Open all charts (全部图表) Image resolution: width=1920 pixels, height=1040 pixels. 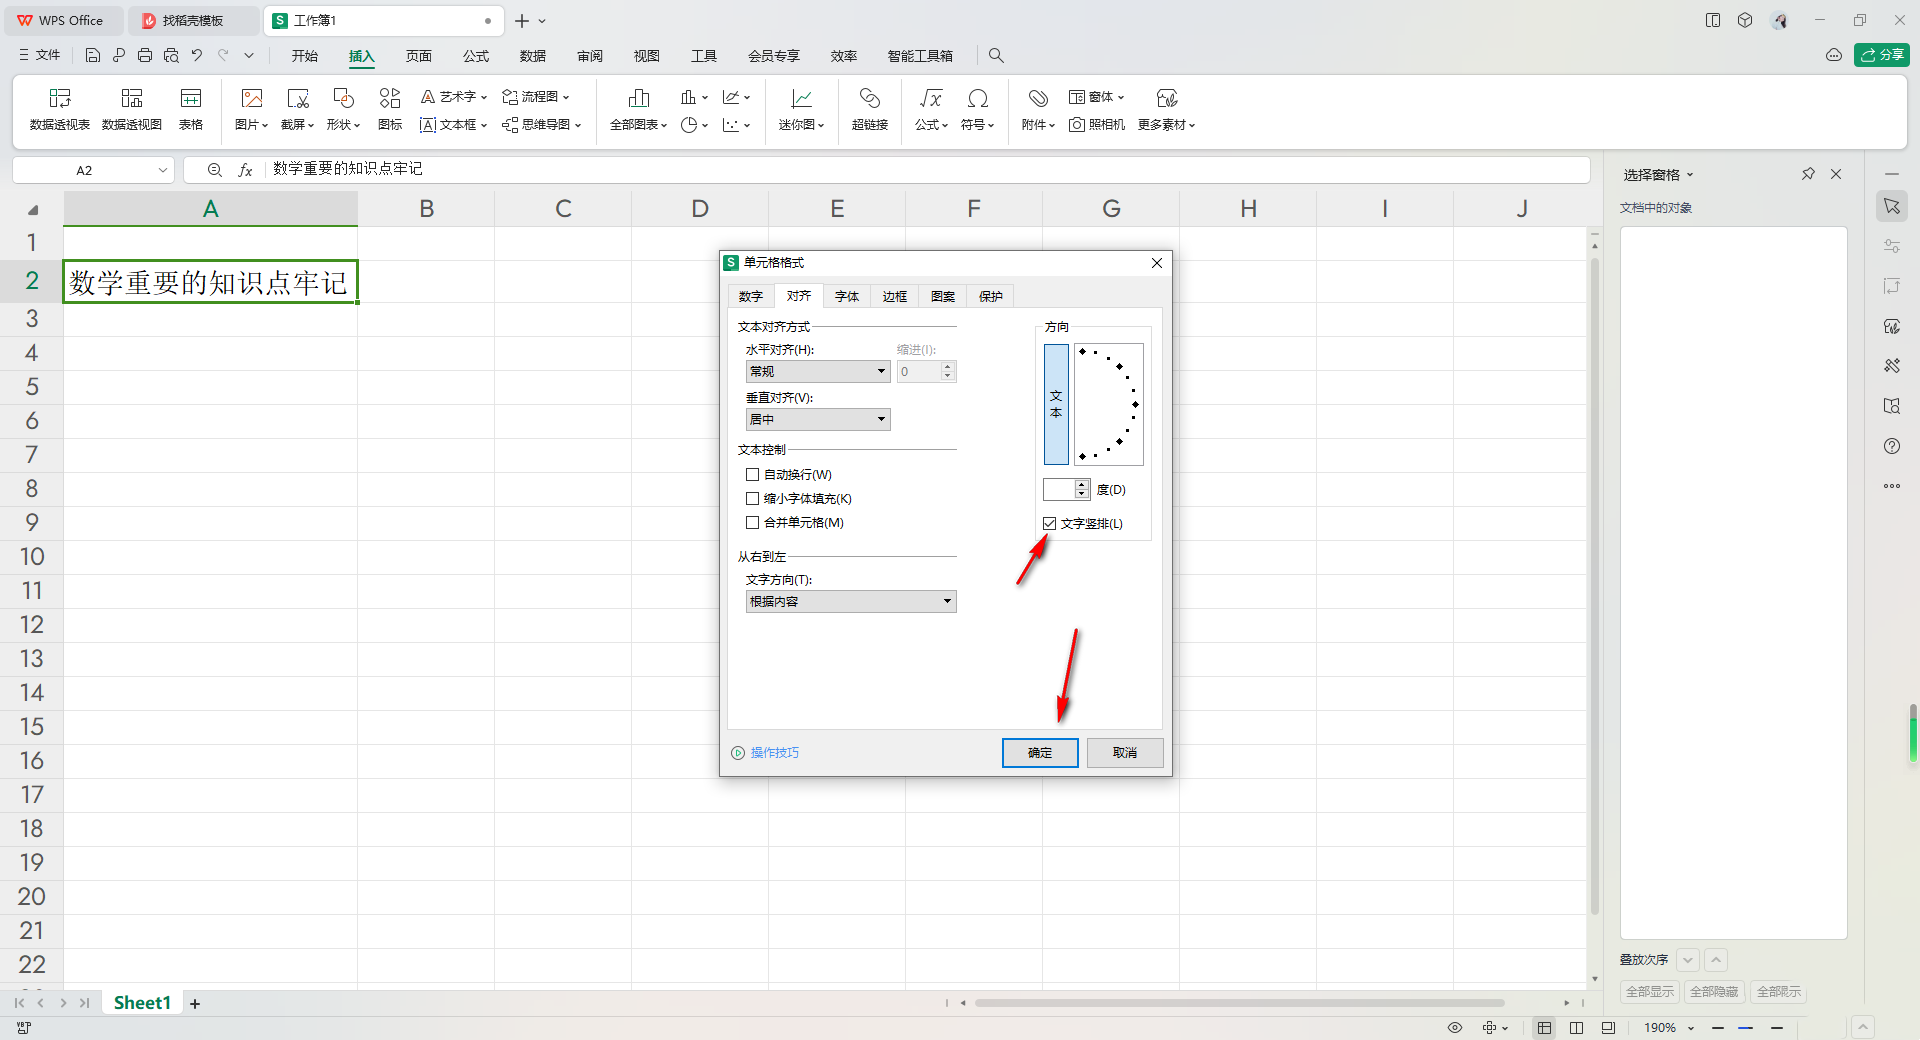coord(638,109)
